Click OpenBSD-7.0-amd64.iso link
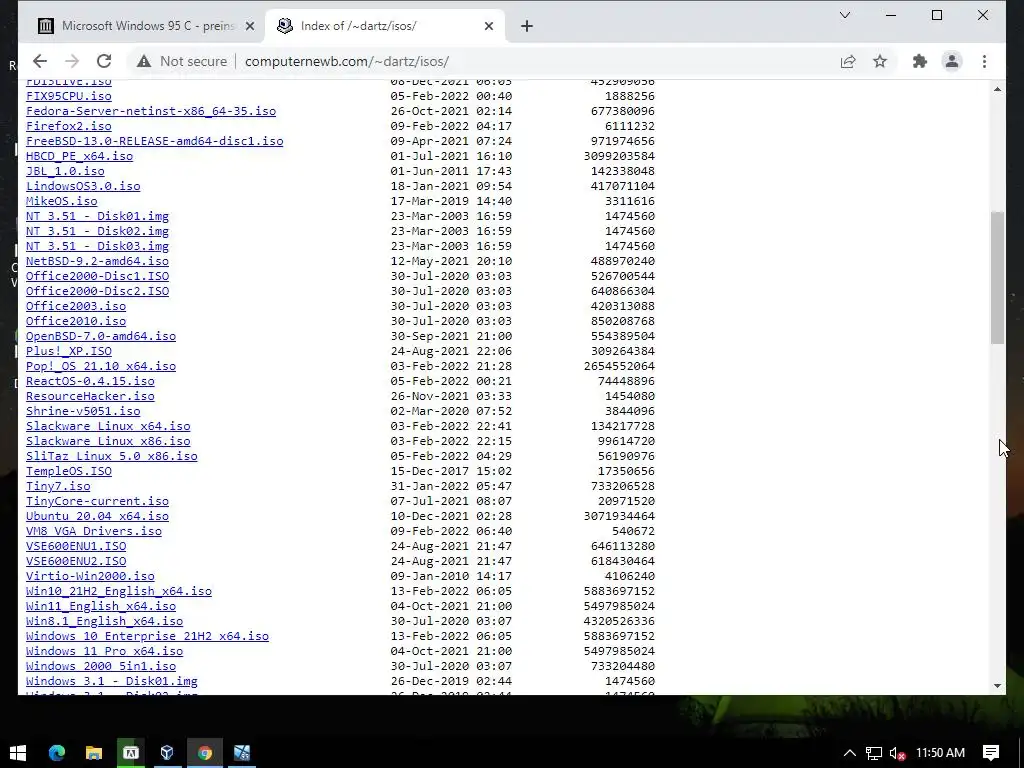Image resolution: width=1024 pixels, height=768 pixels. 101,336
